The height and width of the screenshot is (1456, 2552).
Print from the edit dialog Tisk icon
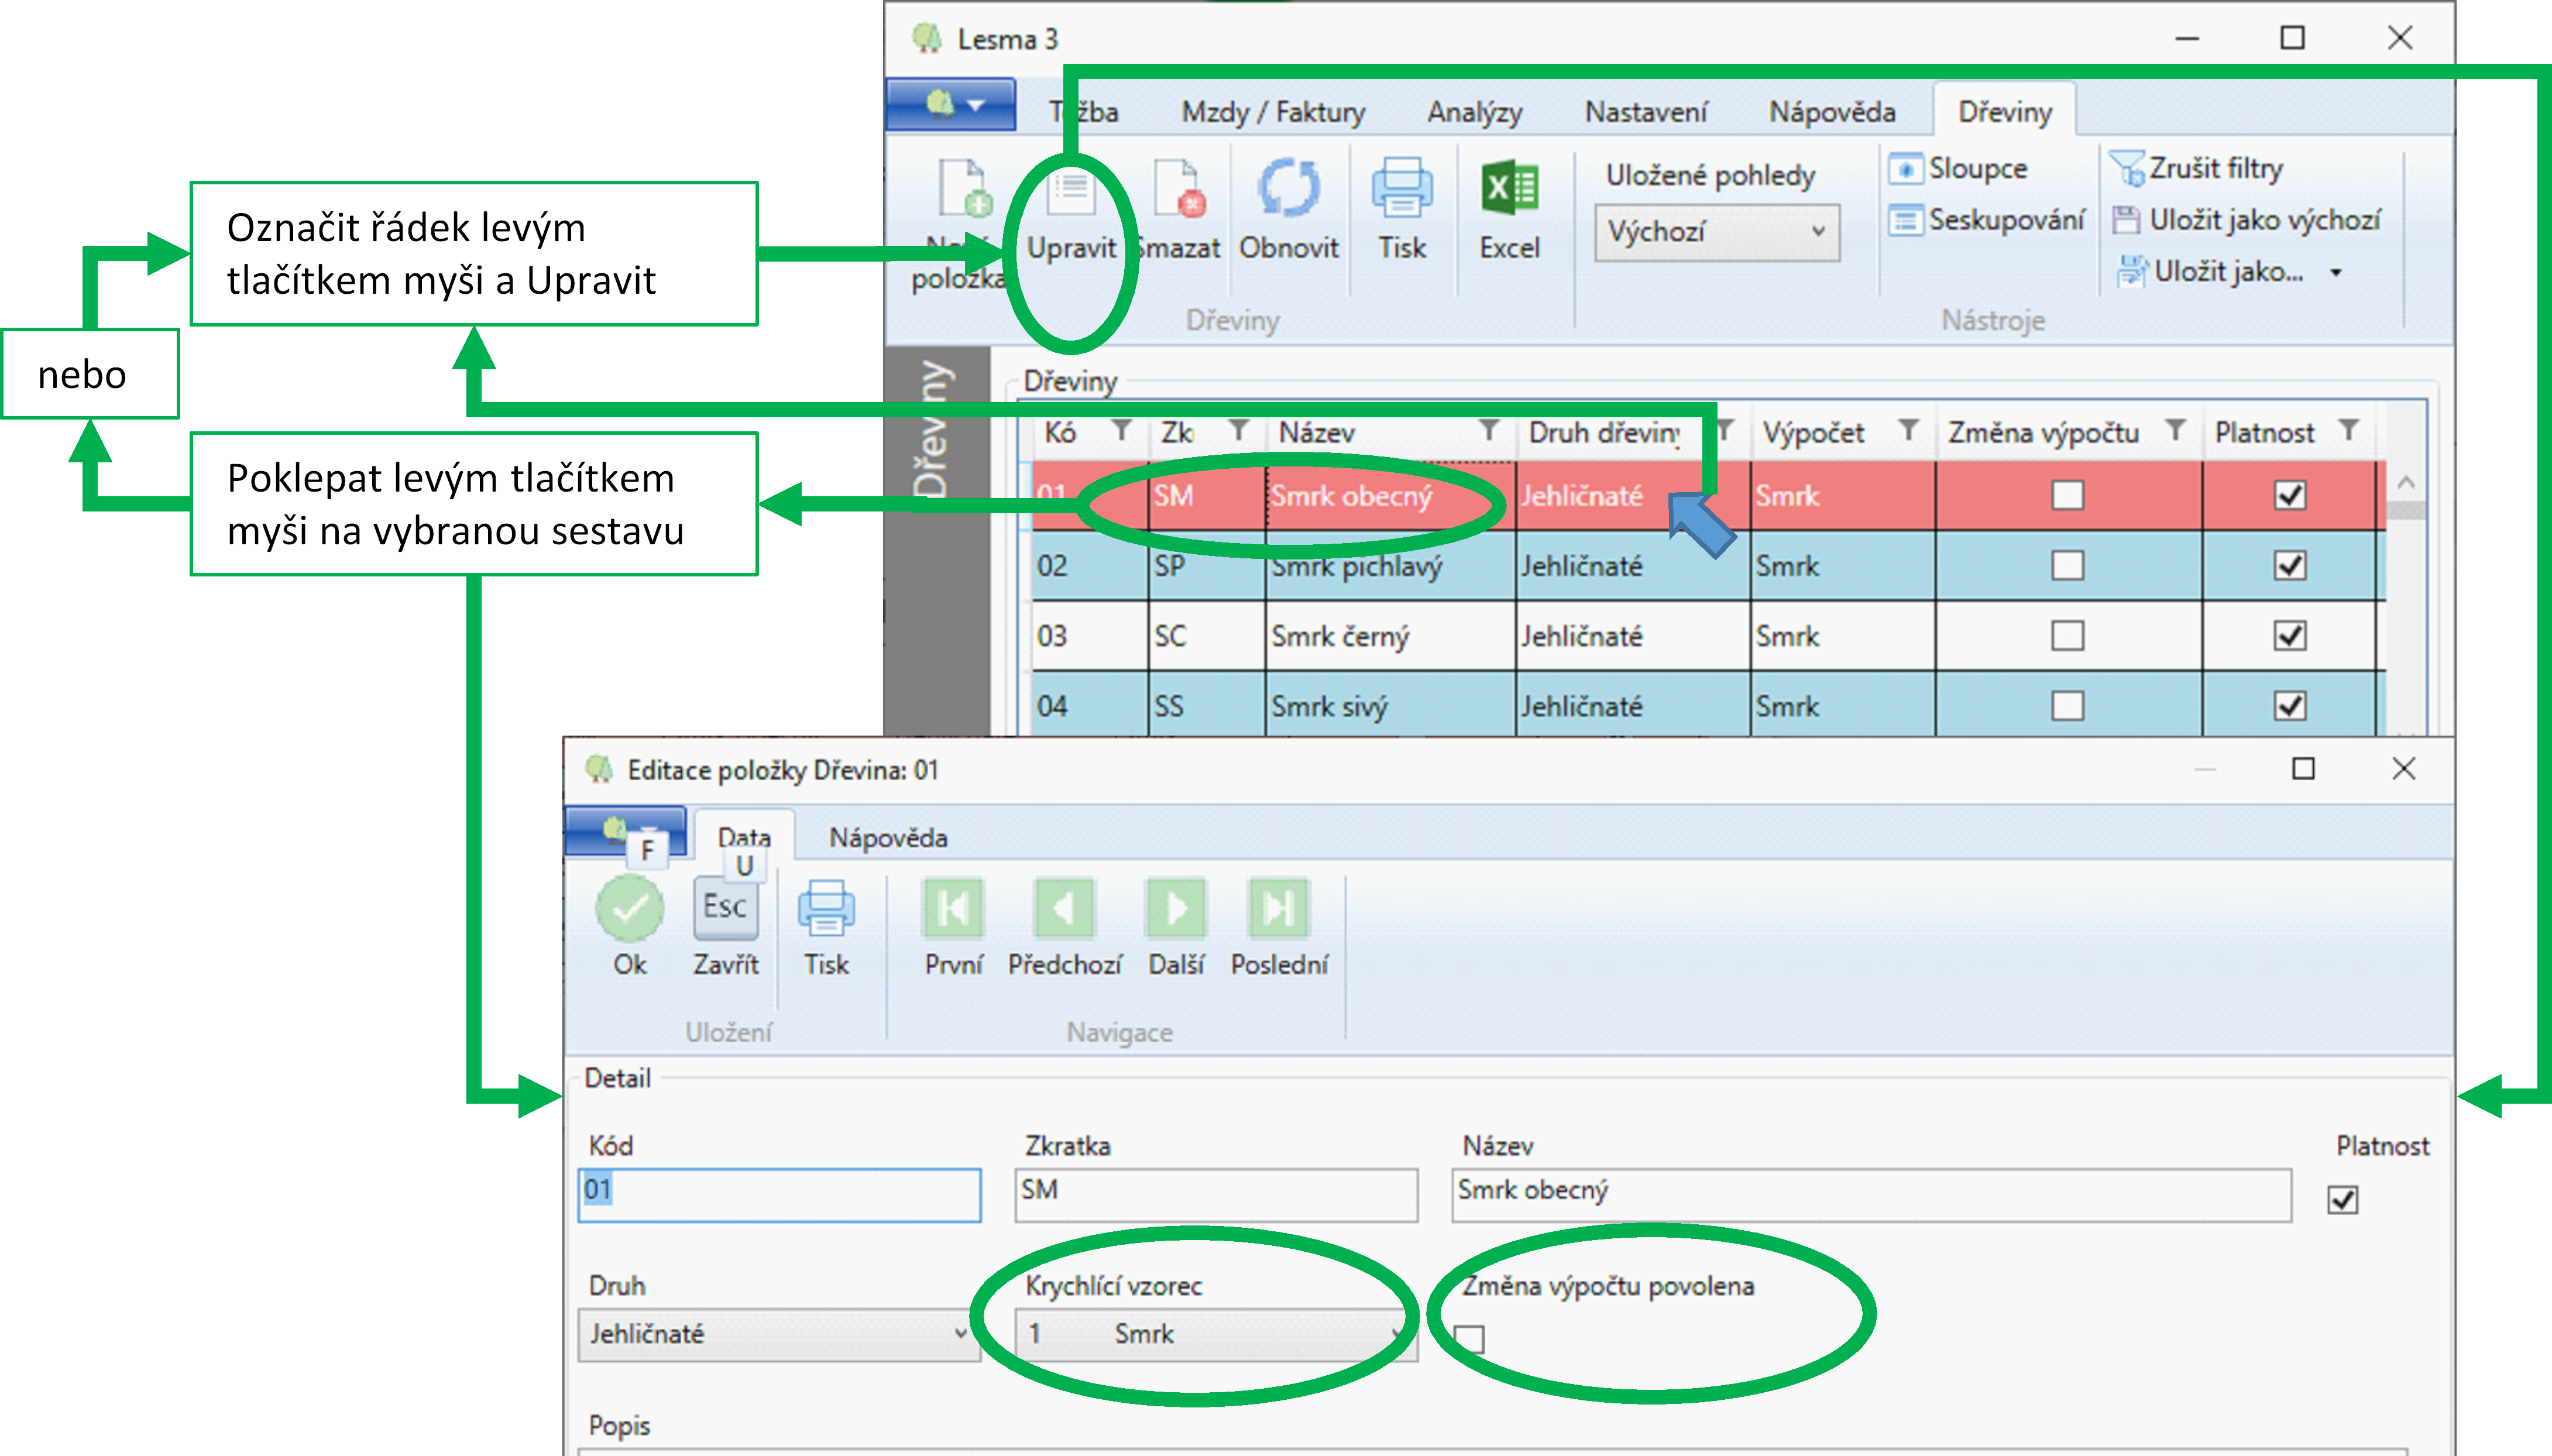tap(826, 908)
